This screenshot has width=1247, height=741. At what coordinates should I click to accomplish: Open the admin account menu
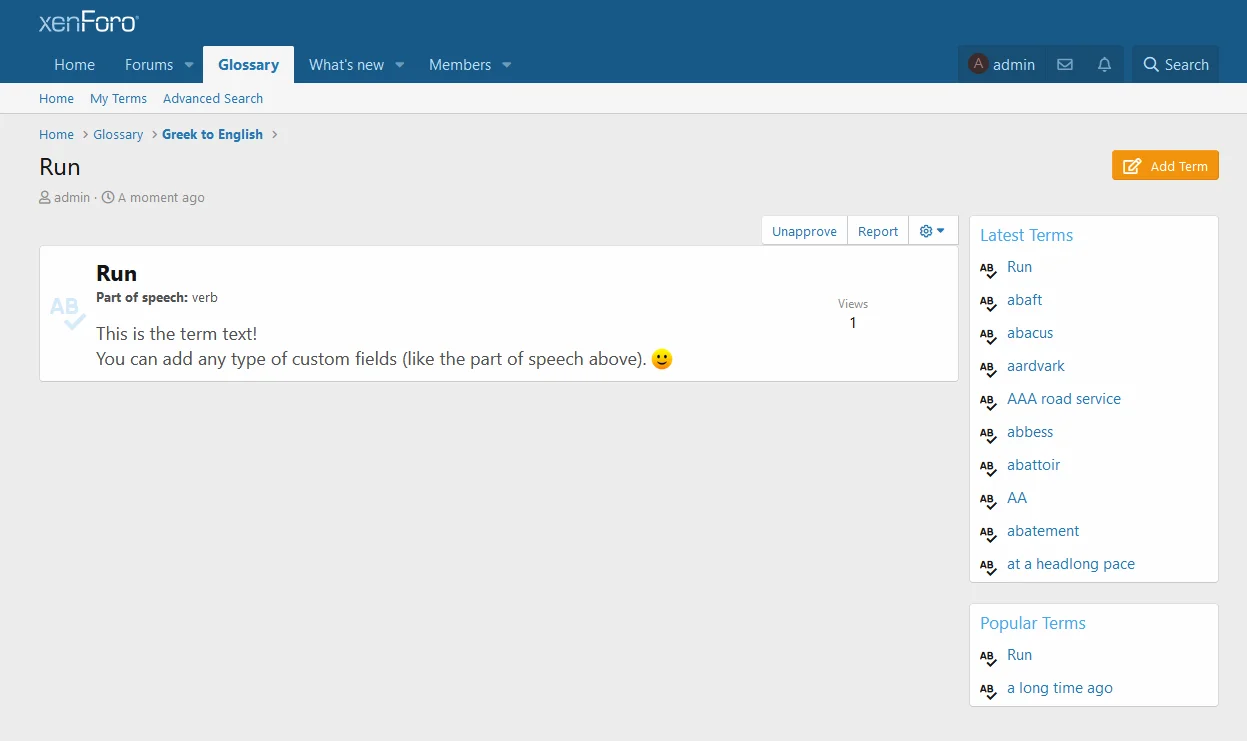[x=1002, y=64]
